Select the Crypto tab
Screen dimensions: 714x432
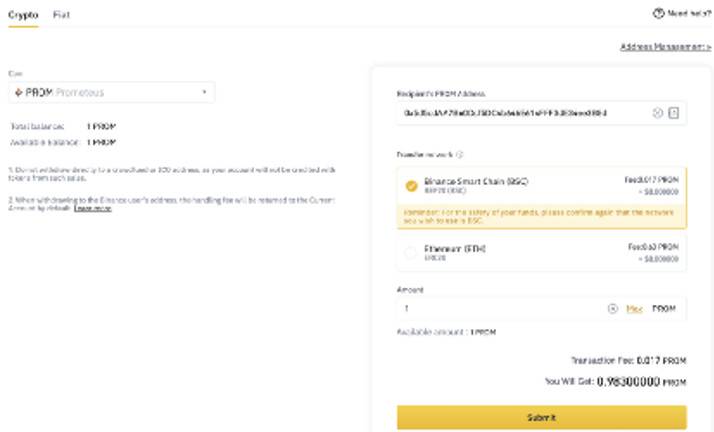click(x=23, y=15)
